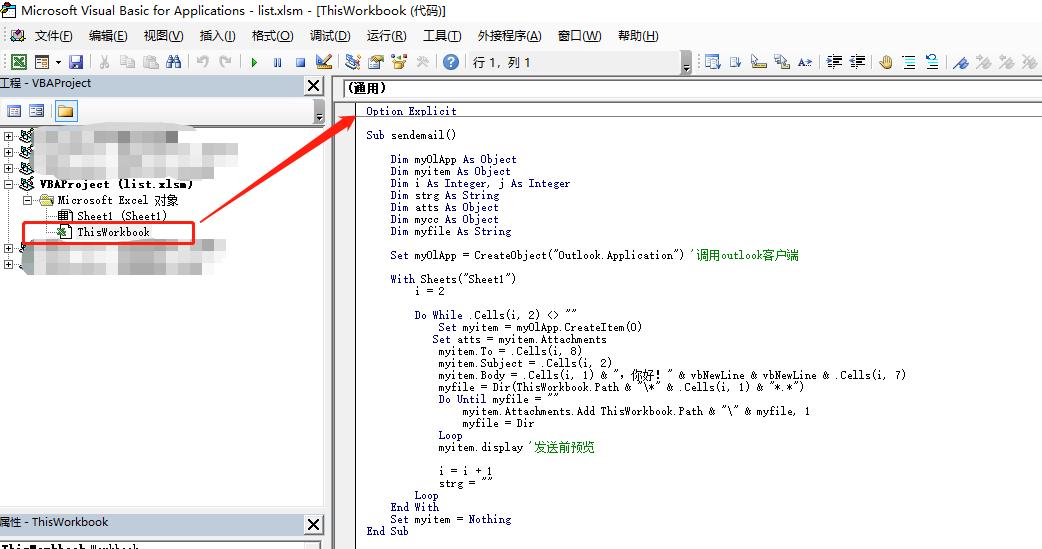The height and width of the screenshot is (549, 1042).
Task: Toggle bookmark with blue flag icon
Action: [x=960, y=62]
